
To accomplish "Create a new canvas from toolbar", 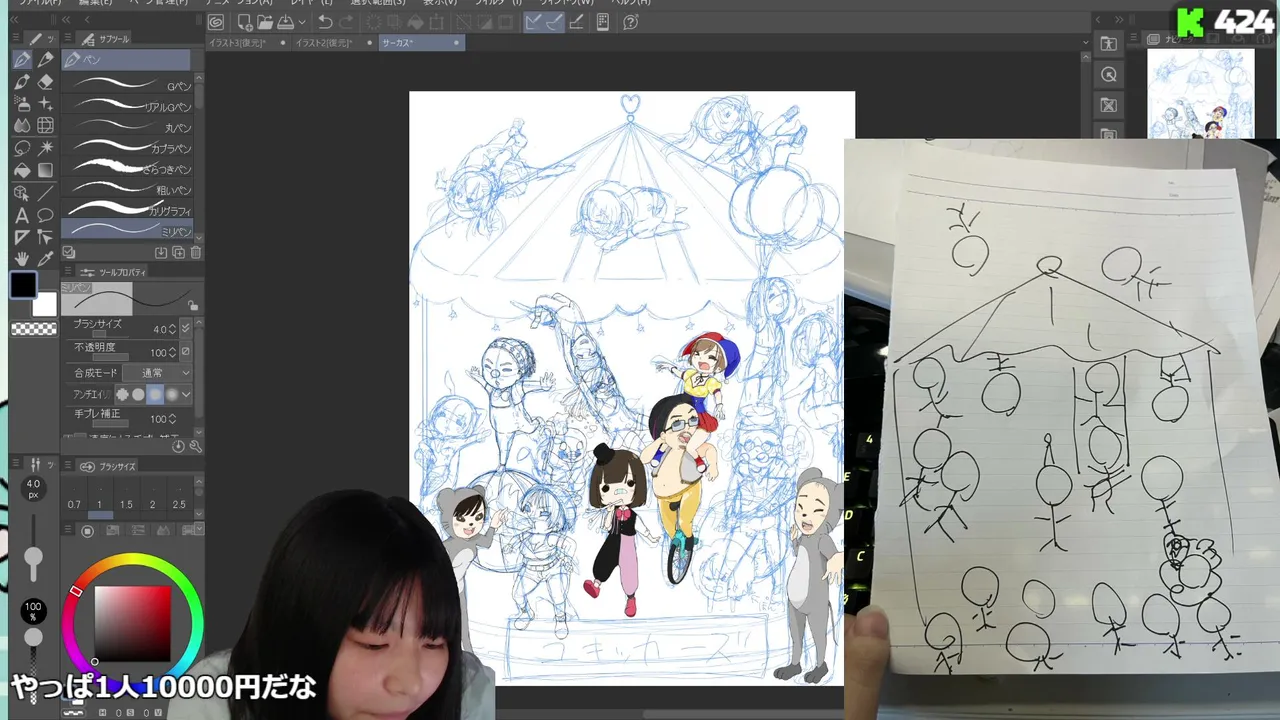I will [x=245, y=22].
